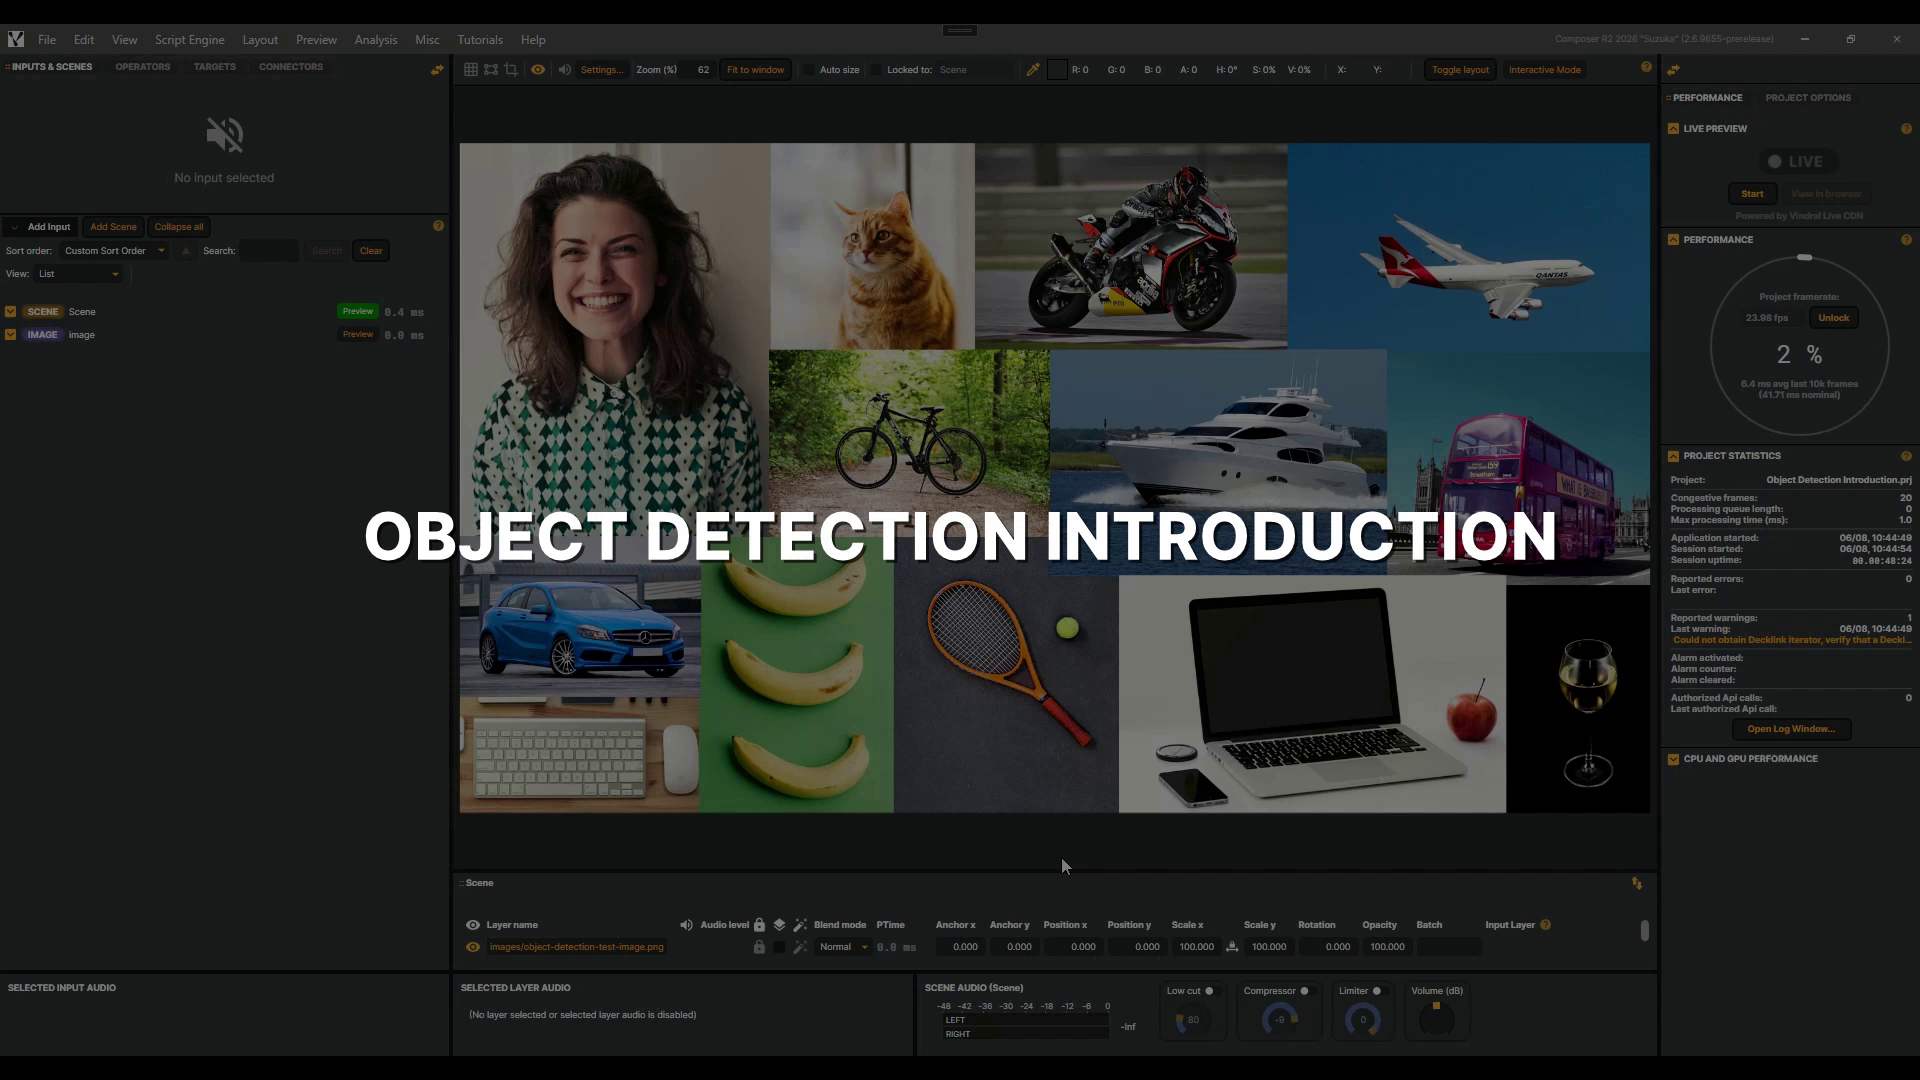
Task: Activate the color picker eyedropper icon
Action: (1033, 70)
